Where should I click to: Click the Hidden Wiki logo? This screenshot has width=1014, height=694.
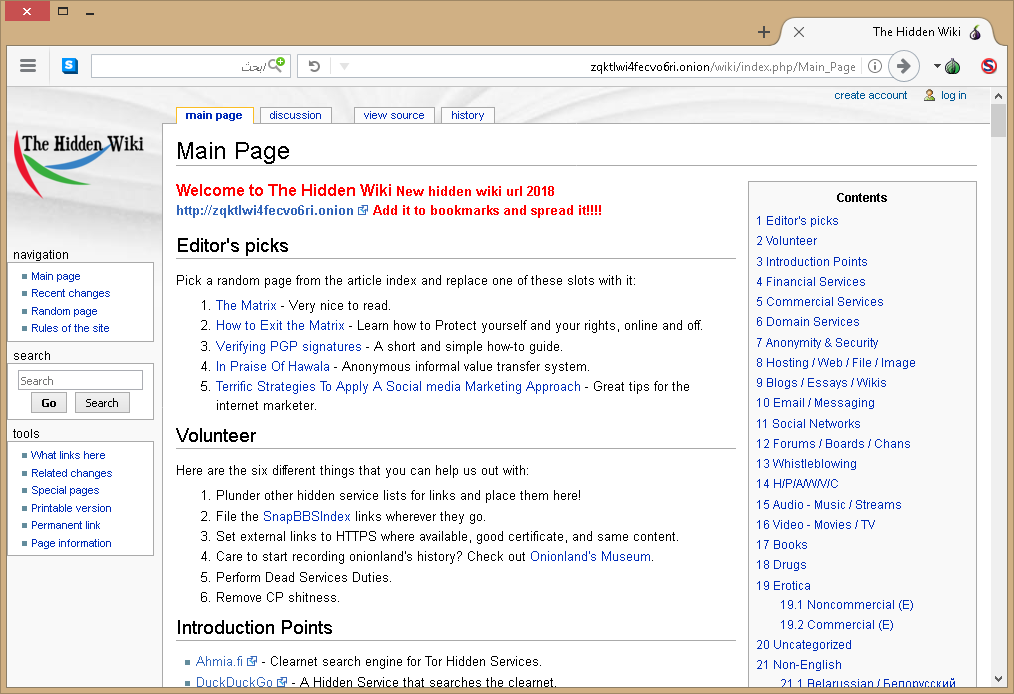(81, 164)
